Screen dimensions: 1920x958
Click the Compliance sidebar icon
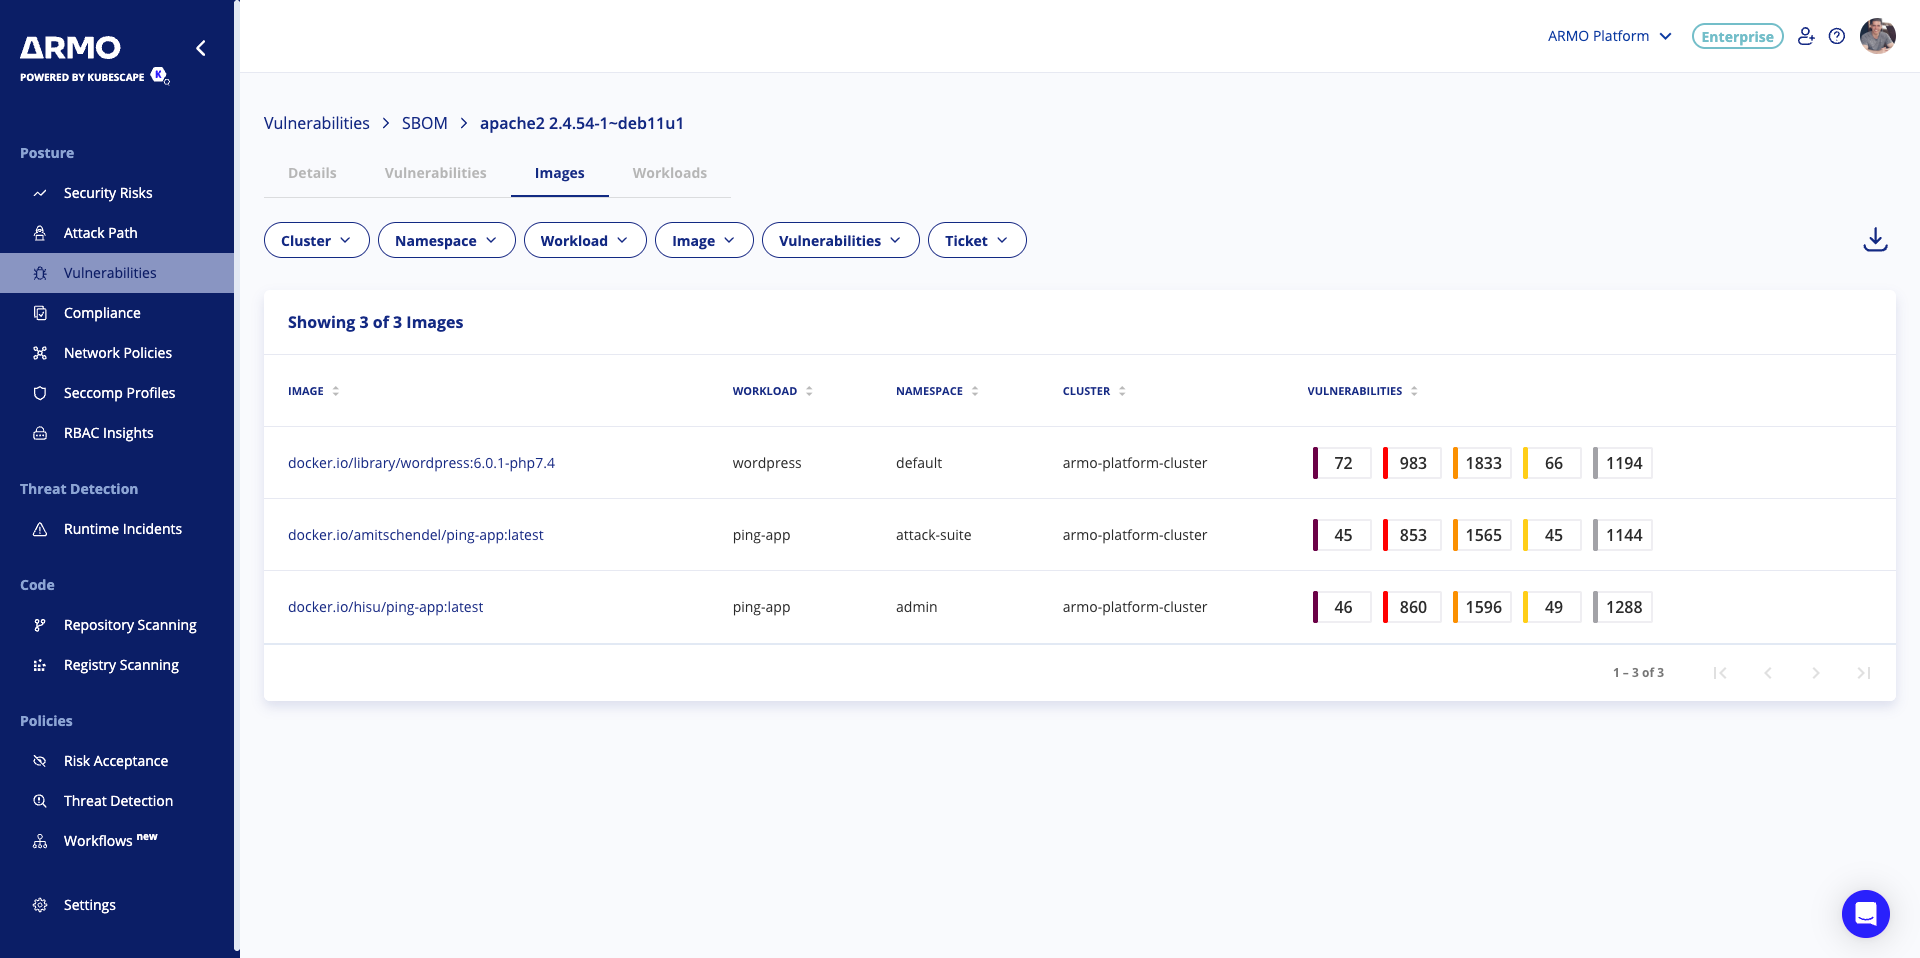tap(40, 313)
